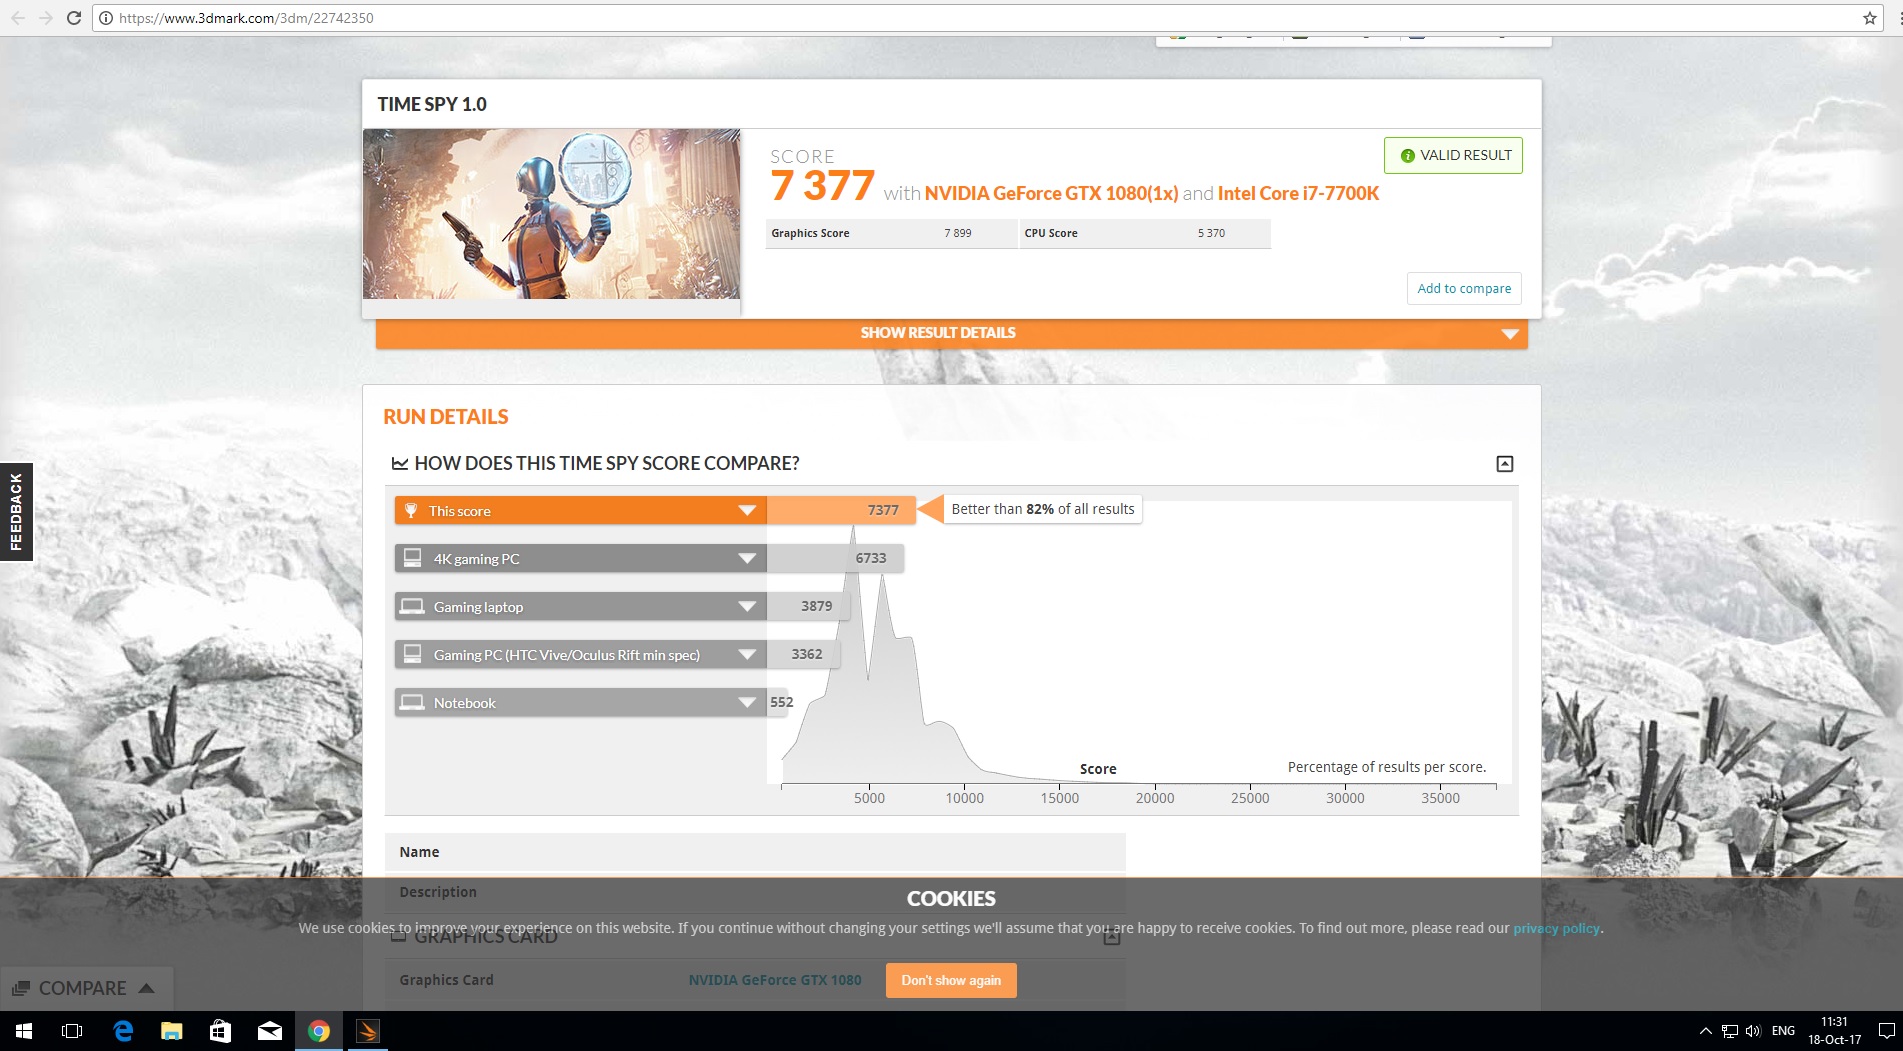Click the site info icon in address bar
Screen dimensions: 1903x1051
[x=106, y=18]
